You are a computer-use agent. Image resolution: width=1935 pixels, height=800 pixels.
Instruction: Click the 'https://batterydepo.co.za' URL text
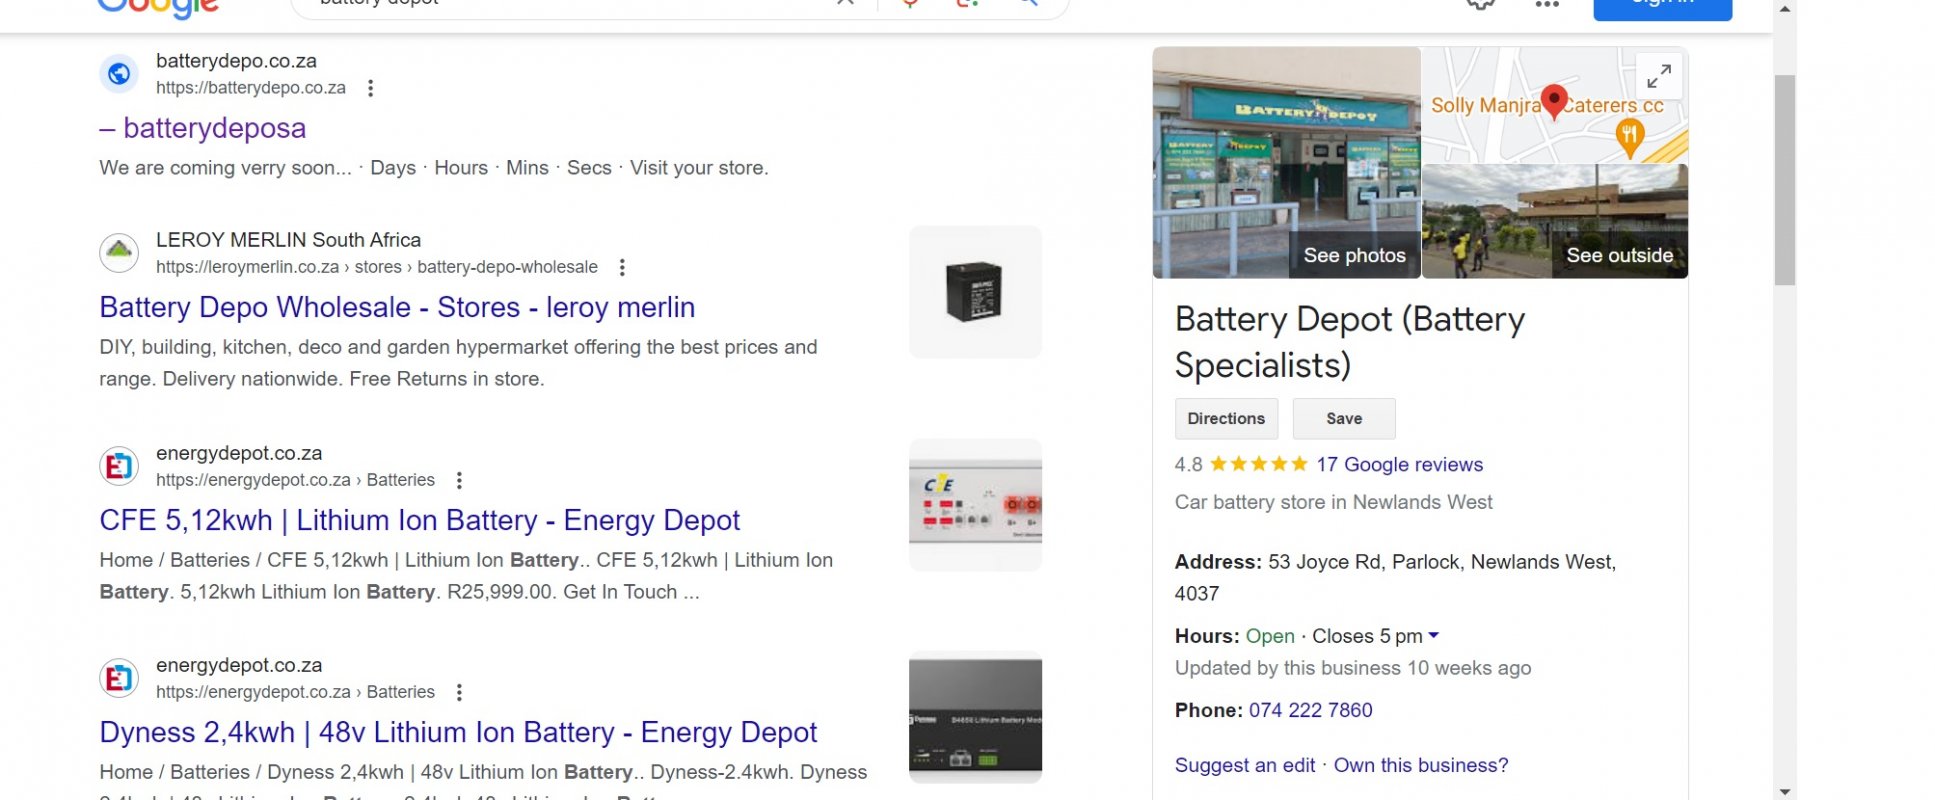(251, 88)
